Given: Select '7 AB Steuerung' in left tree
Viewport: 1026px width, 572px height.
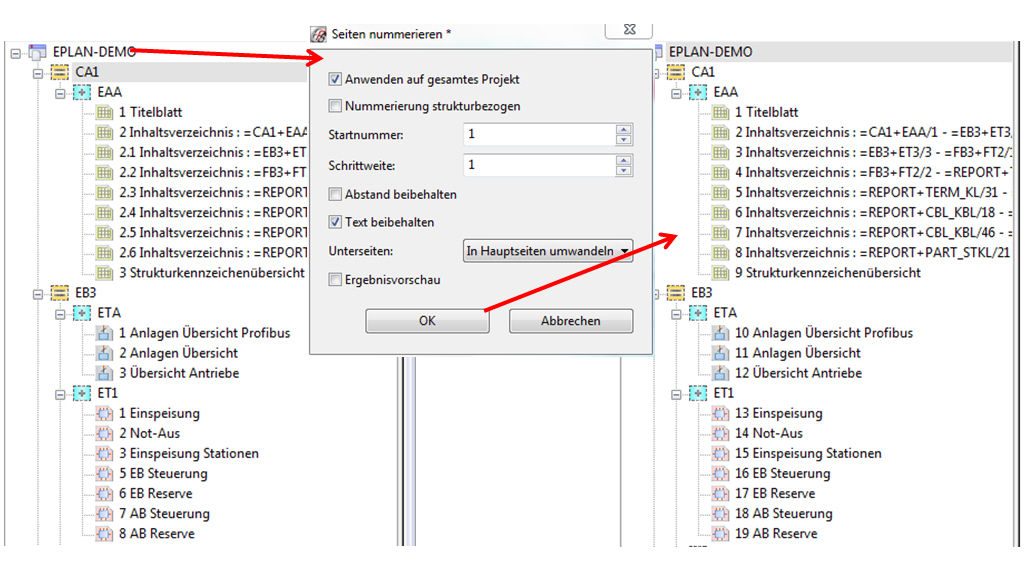Looking at the screenshot, I should point(164,514).
